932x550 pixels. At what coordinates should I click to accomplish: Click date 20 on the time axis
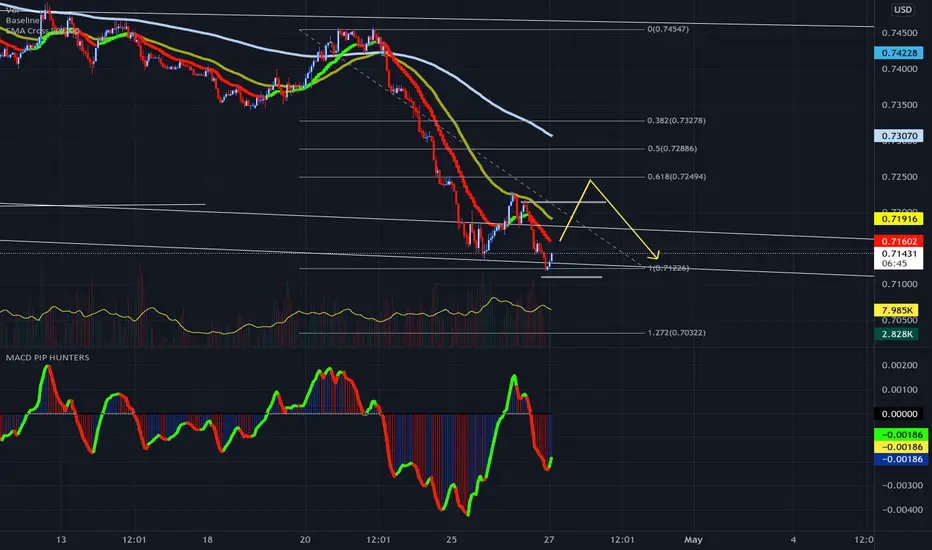coord(305,540)
